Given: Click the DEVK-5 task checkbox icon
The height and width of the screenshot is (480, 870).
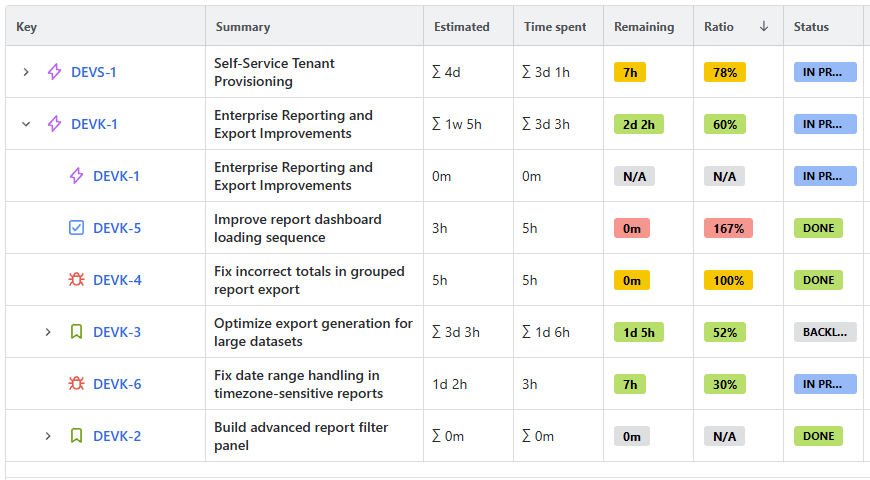Looking at the screenshot, I should (x=77, y=228).
